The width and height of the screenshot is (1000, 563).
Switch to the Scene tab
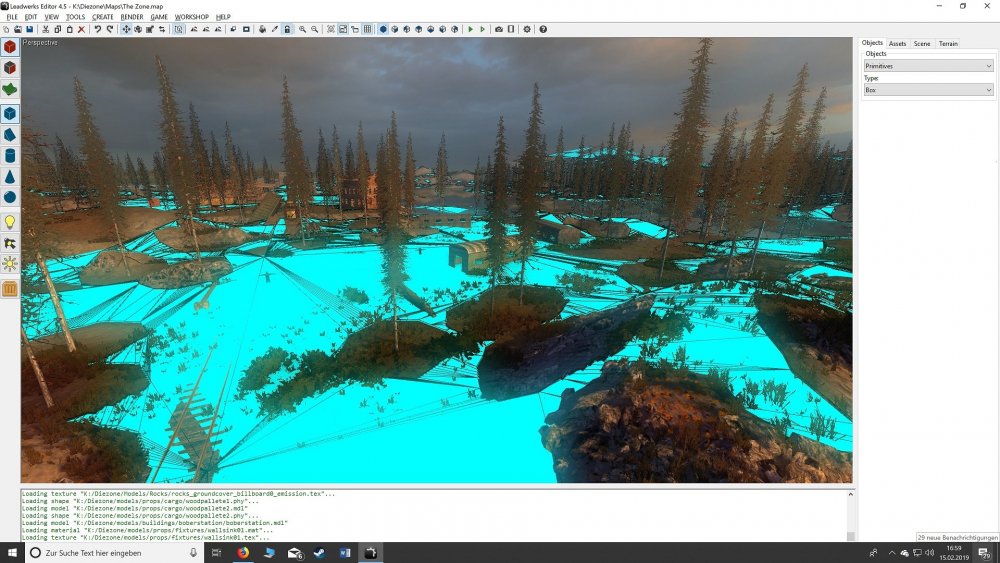922,43
